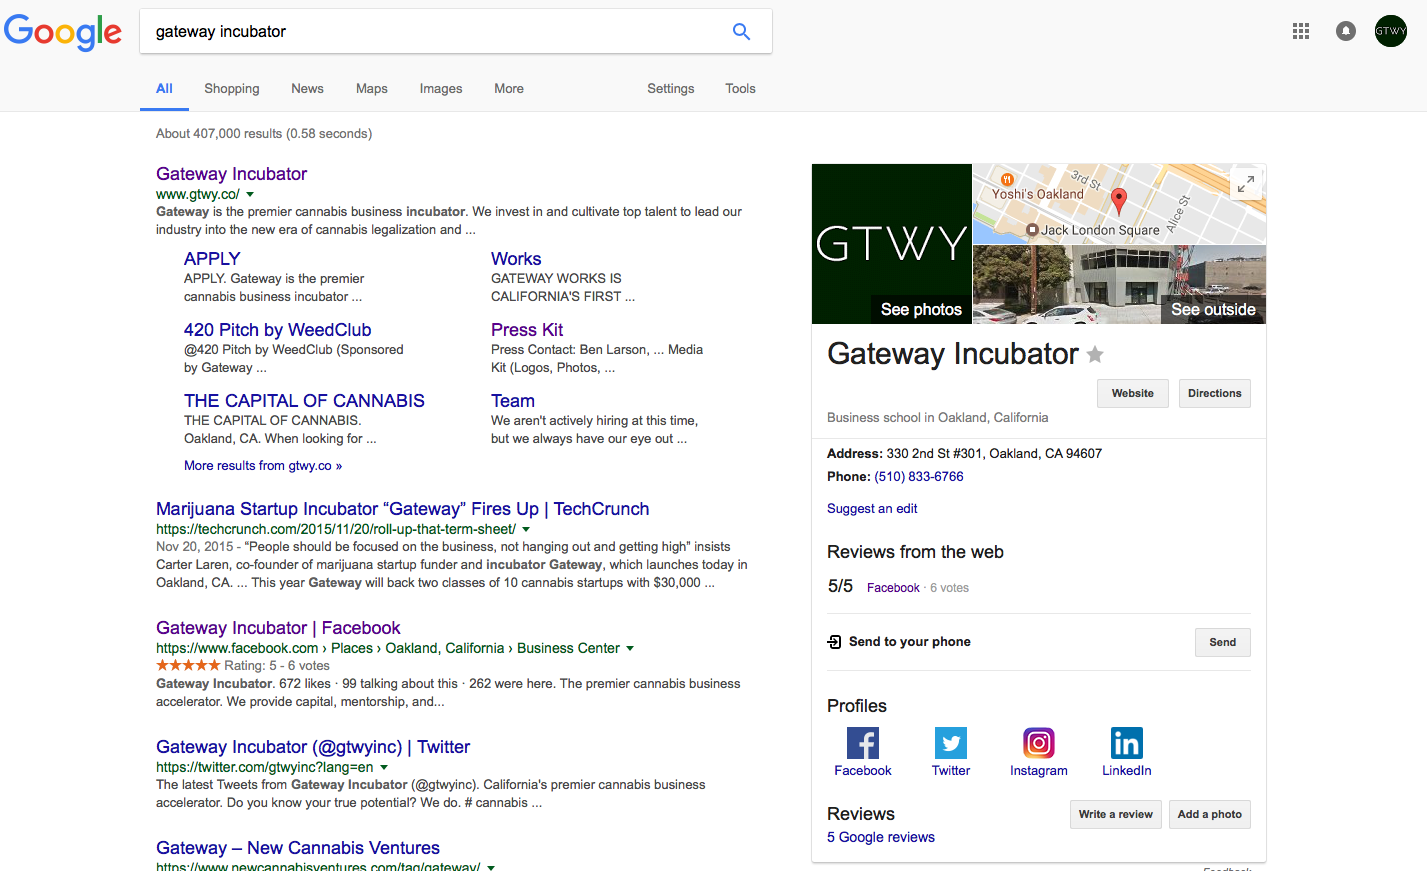
Task: Click the Write a review button
Action: pos(1116,814)
